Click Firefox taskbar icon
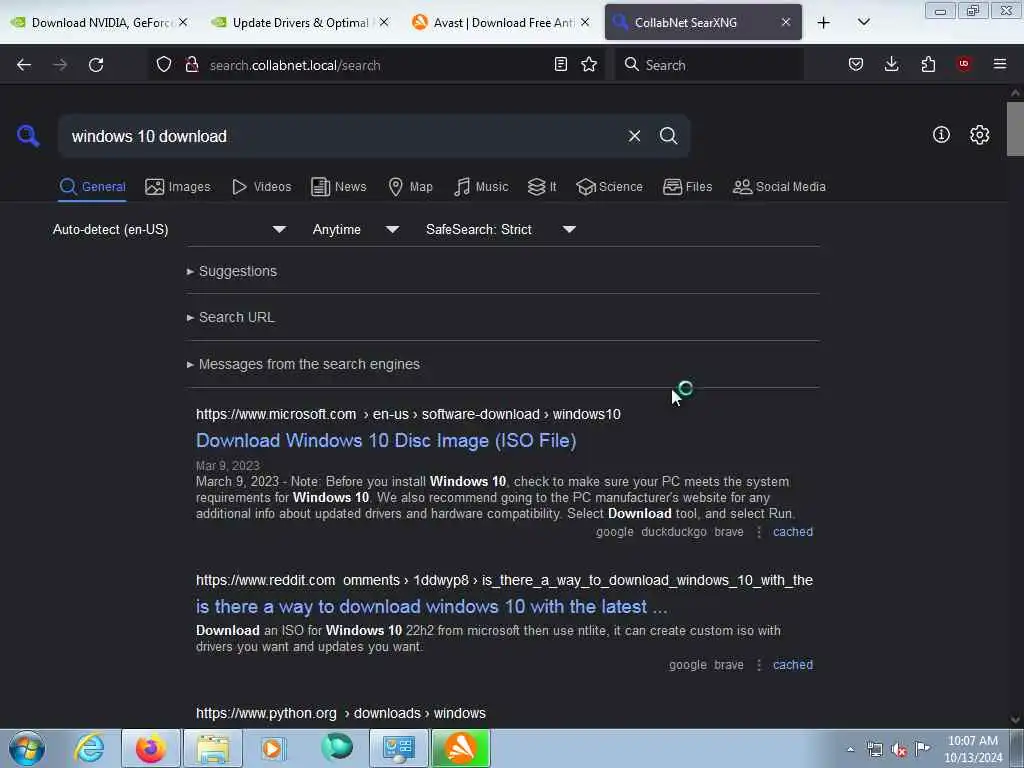The width and height of the screenshot is (1024, 768). 151,748
